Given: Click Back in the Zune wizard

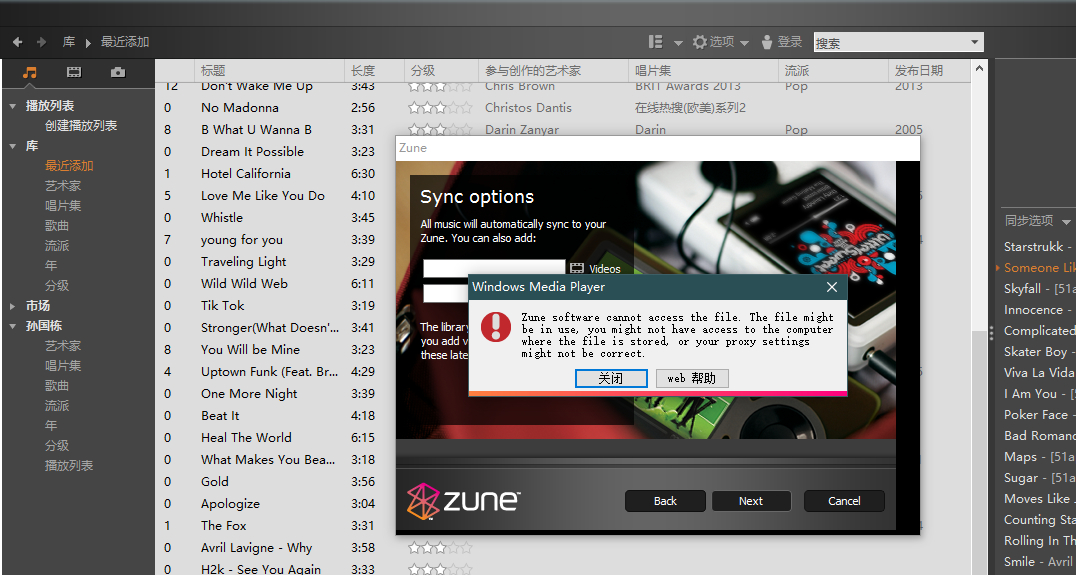Looking at the screenshot, I should coord(665,501).
